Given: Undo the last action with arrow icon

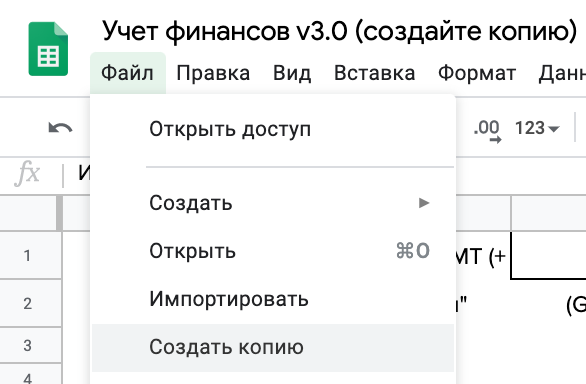Looking at the screenshot, I should 60,128.
